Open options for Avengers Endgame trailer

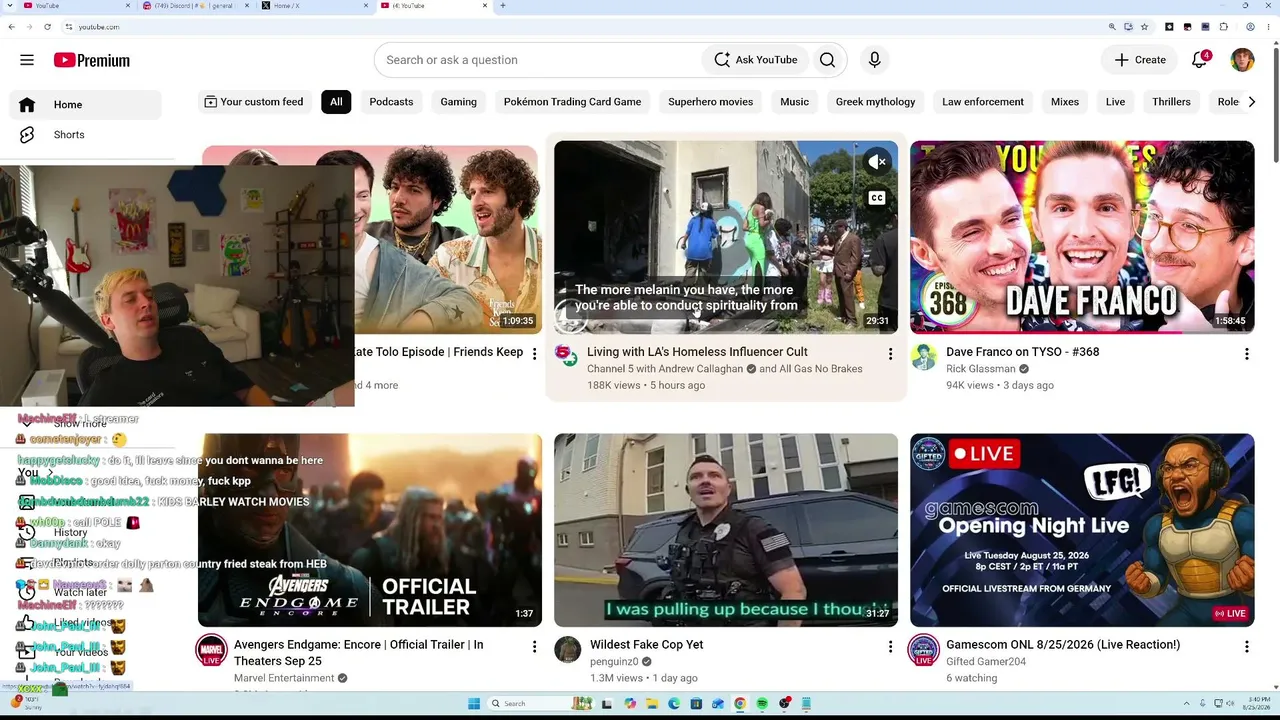pyautogui.click(x=534, y=647)
